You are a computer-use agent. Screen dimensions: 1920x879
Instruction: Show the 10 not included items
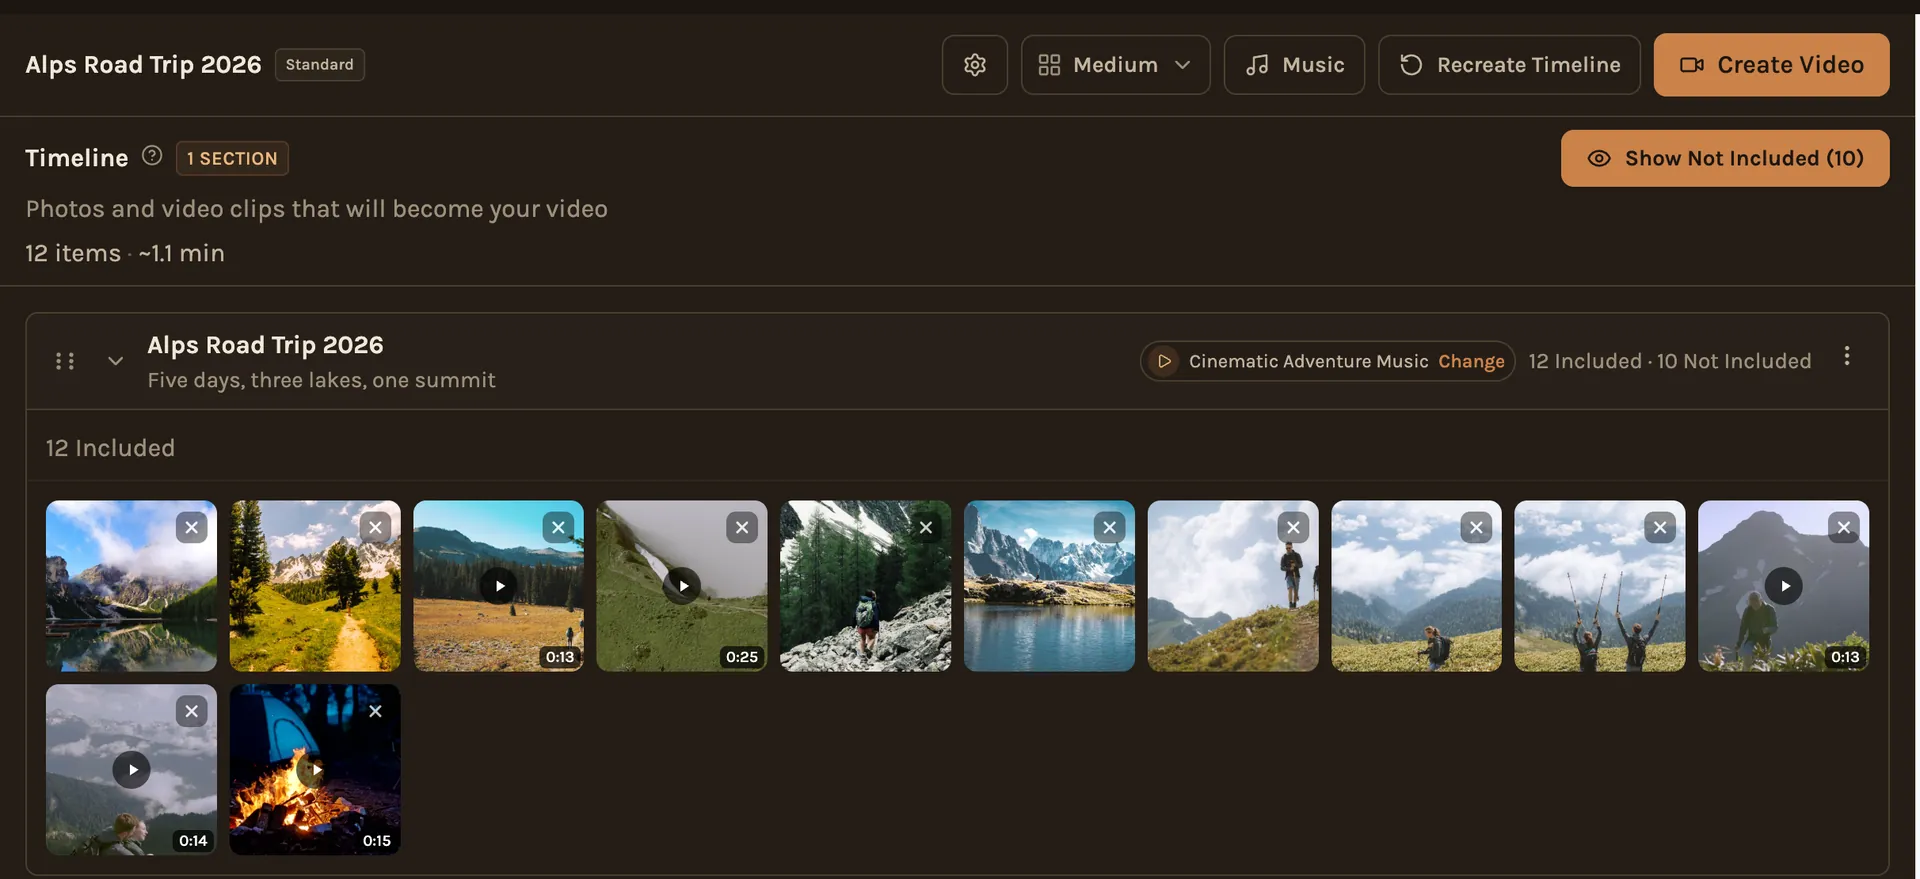point(1725,158)
